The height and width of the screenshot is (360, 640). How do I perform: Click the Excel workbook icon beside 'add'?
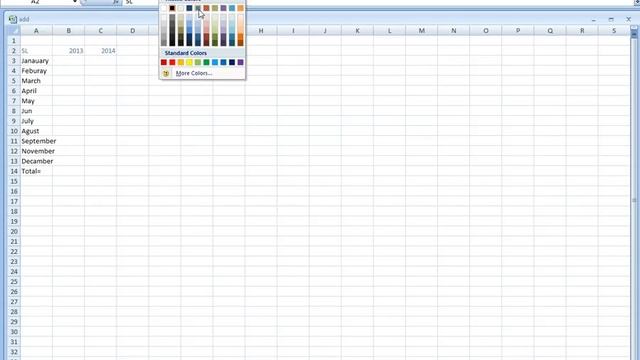coord(13,19)
